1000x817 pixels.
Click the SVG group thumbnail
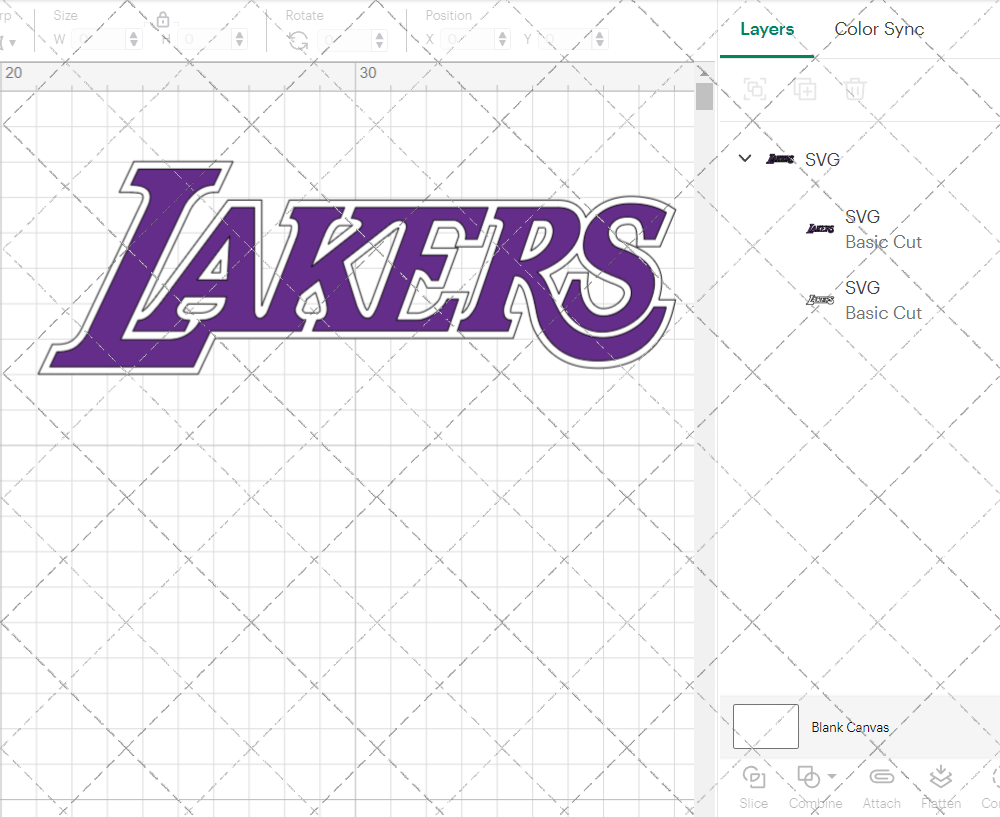780,159
